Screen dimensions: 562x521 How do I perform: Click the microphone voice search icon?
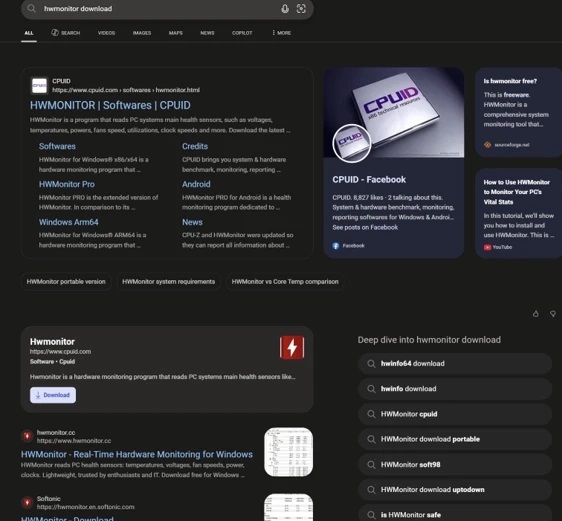(x=285, y=9)
